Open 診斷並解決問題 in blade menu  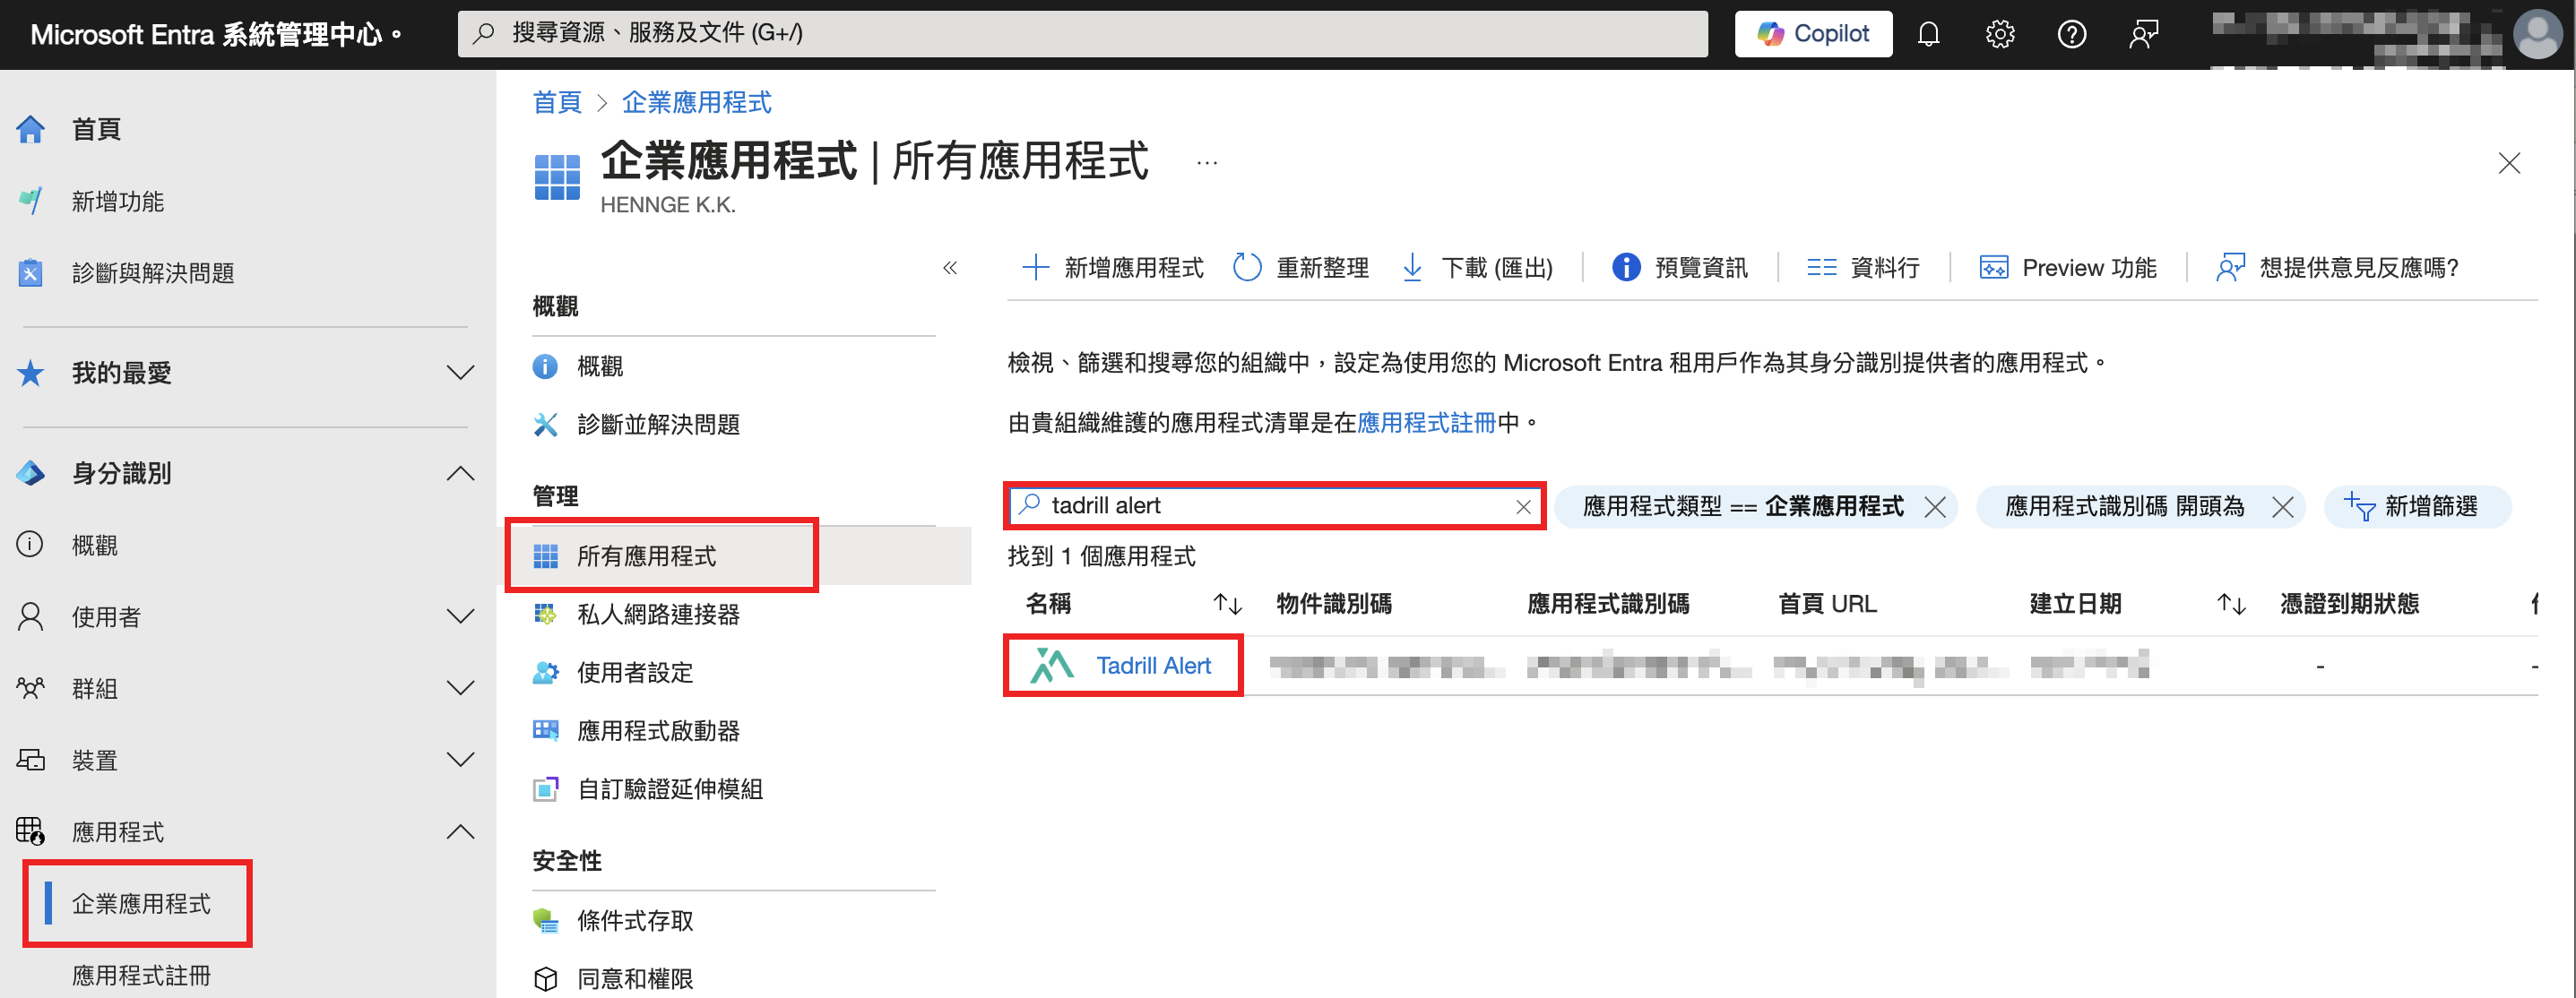coord(658,425)
